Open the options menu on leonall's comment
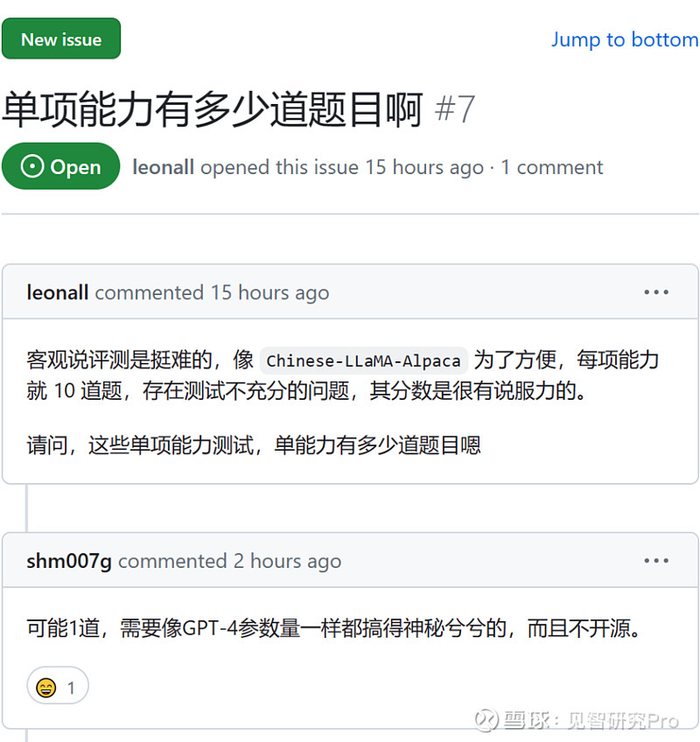Image resolution: width=700 pixels, height=742 pixels. click(656, 293)
